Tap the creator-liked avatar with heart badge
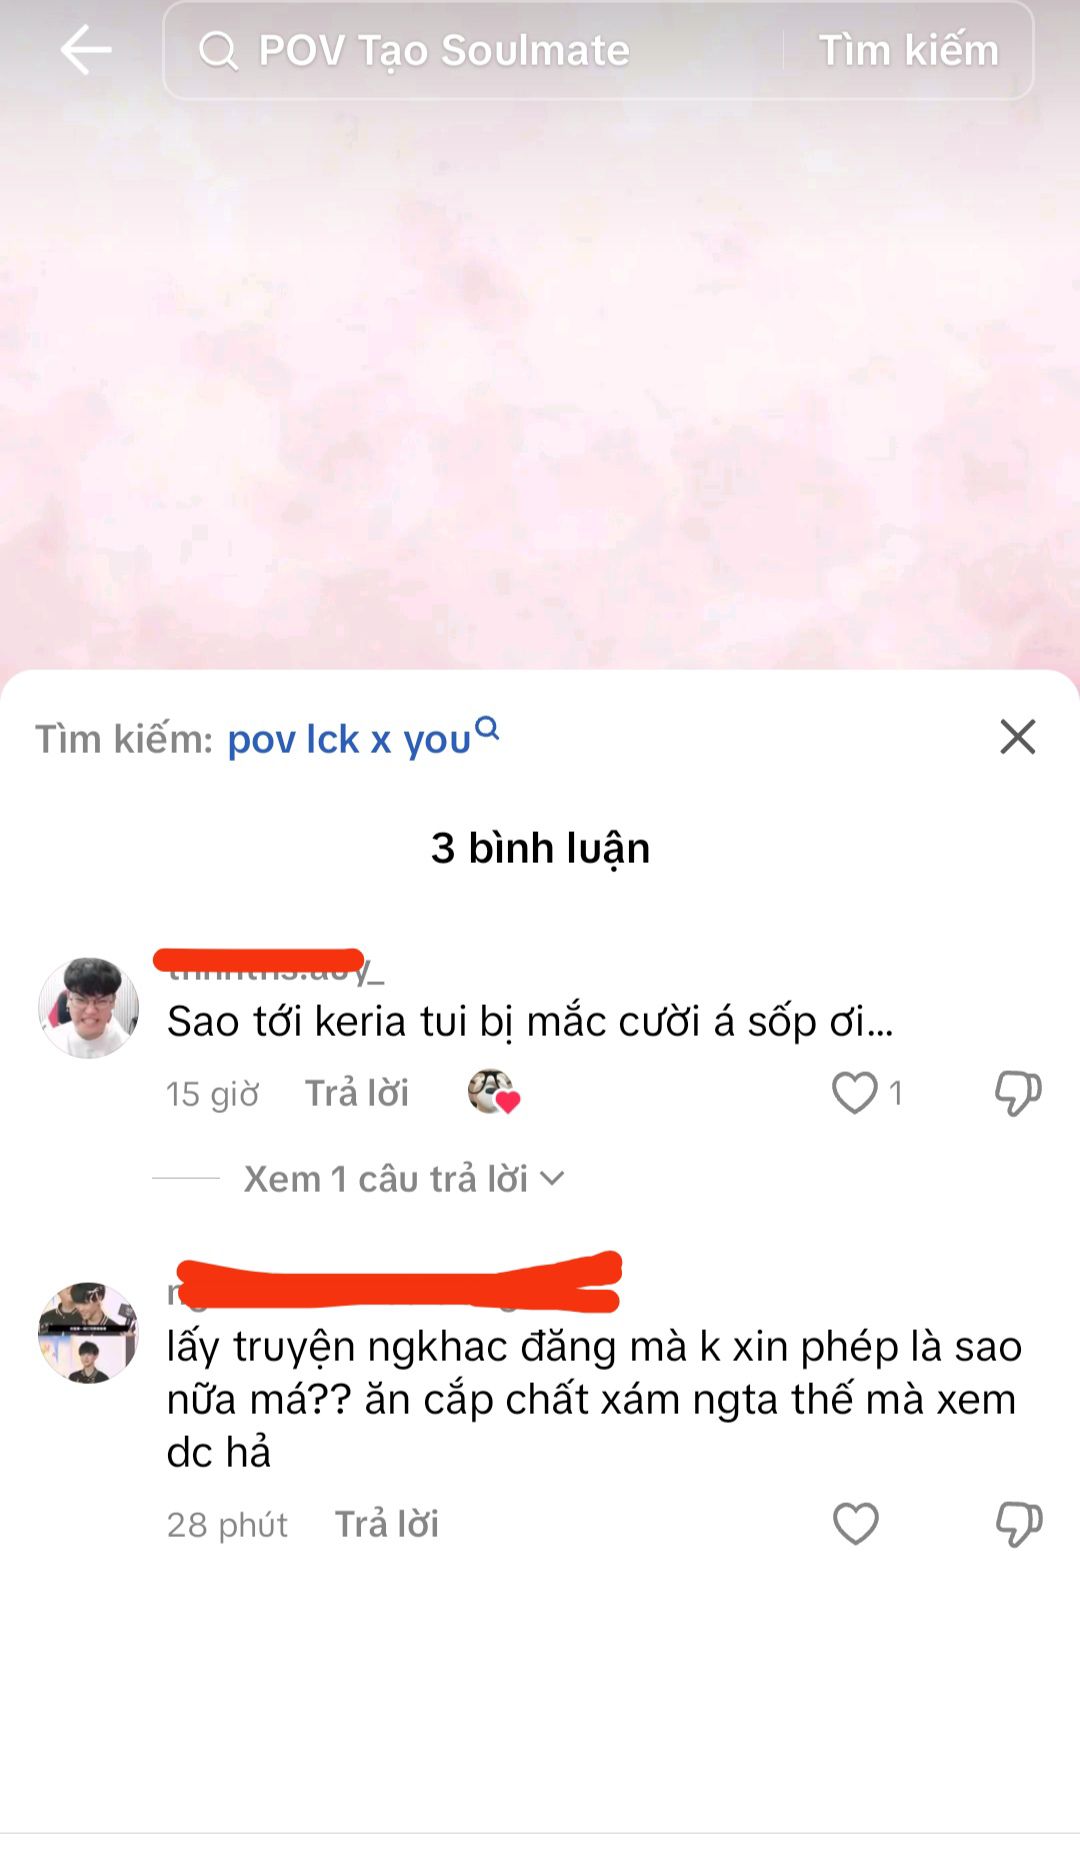 494,1092
